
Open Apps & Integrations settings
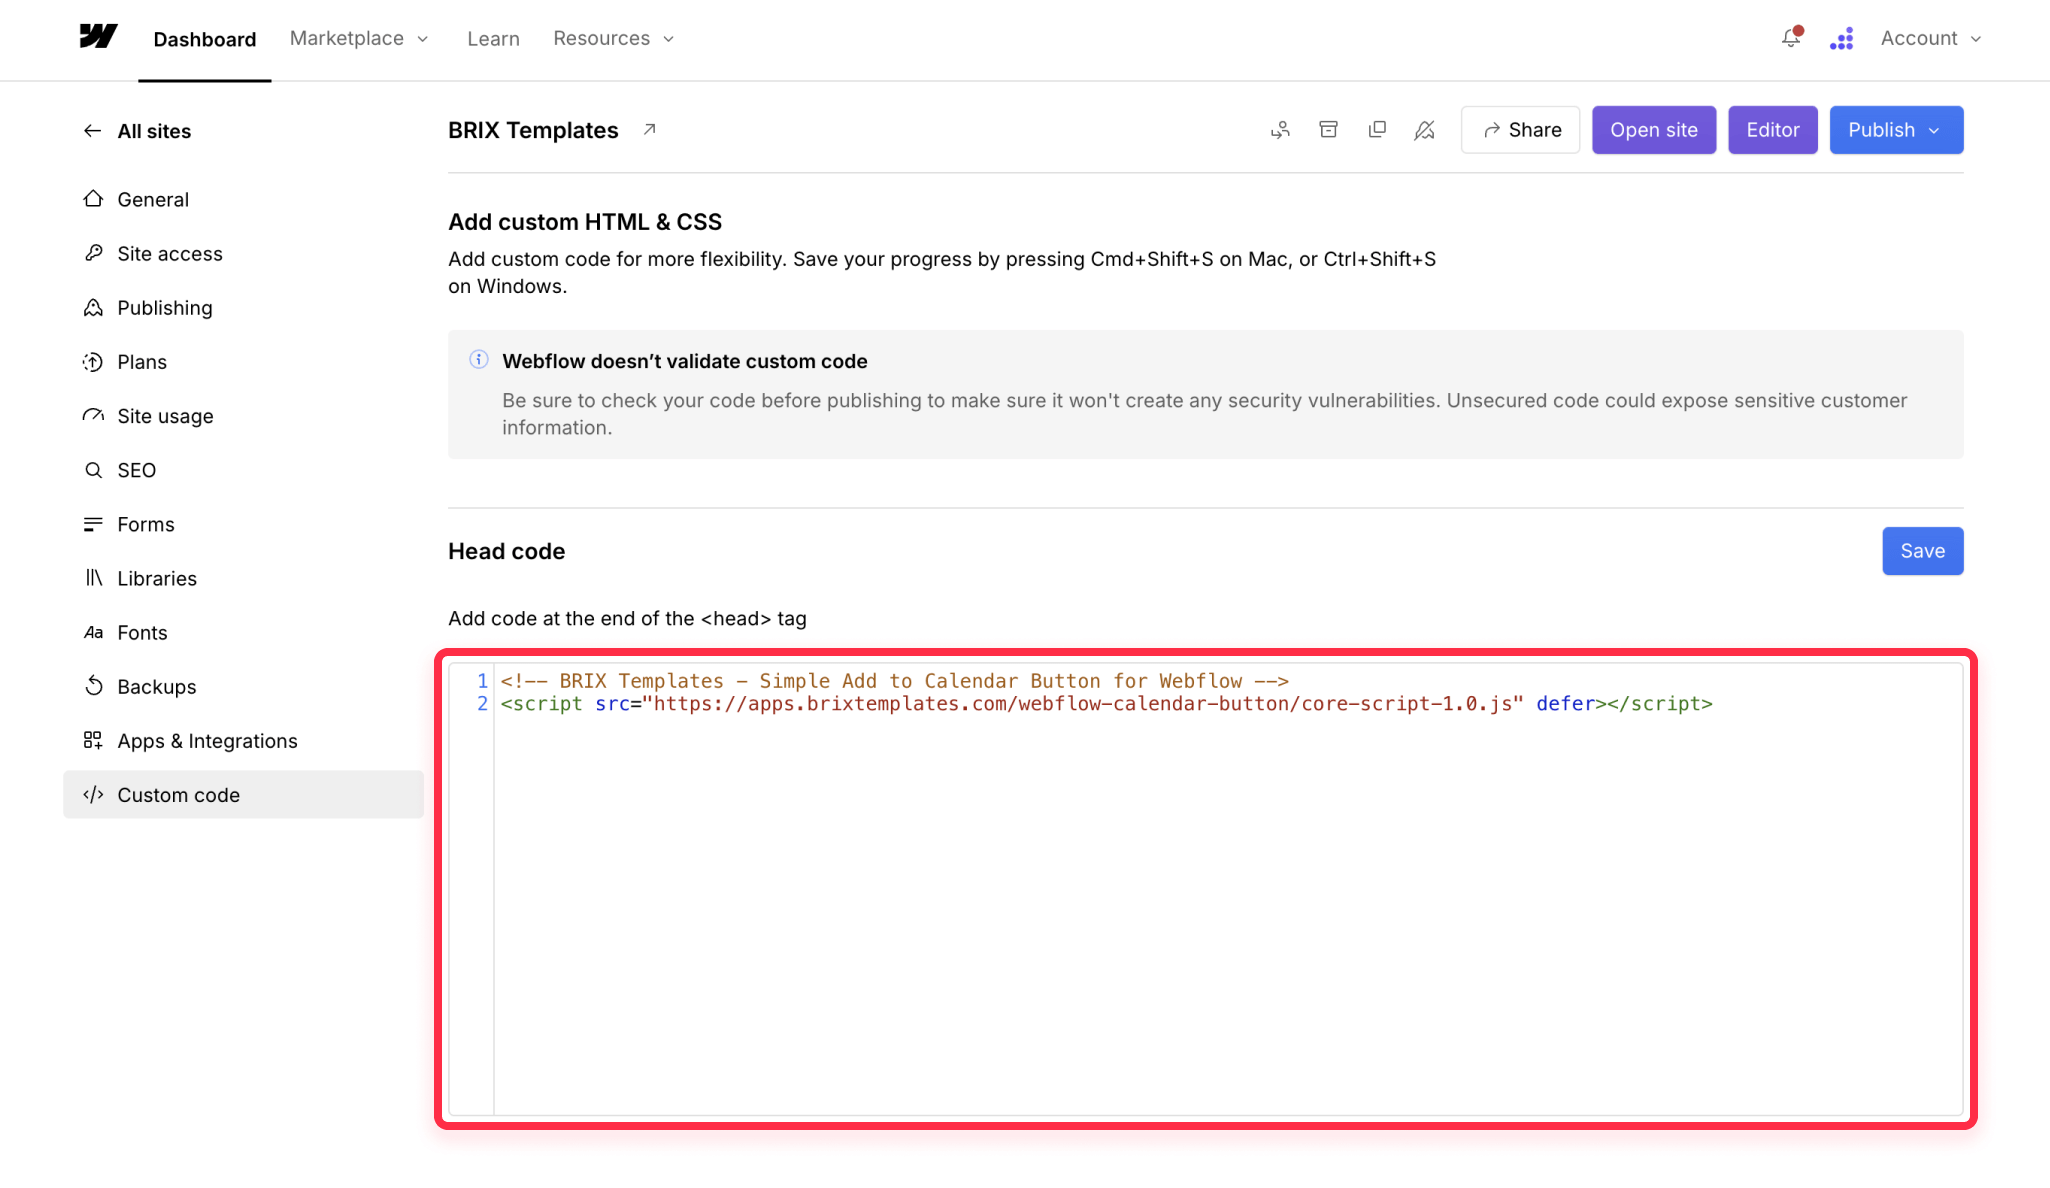243,740
